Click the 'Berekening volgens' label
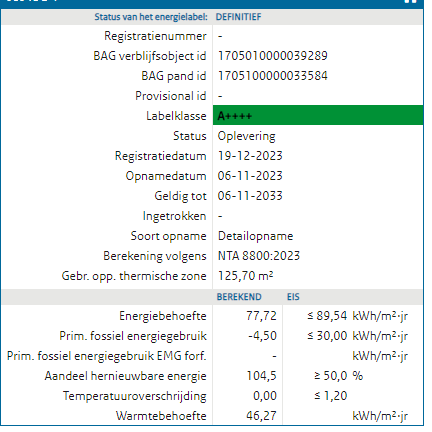432x432 pixels. (155, 256)
